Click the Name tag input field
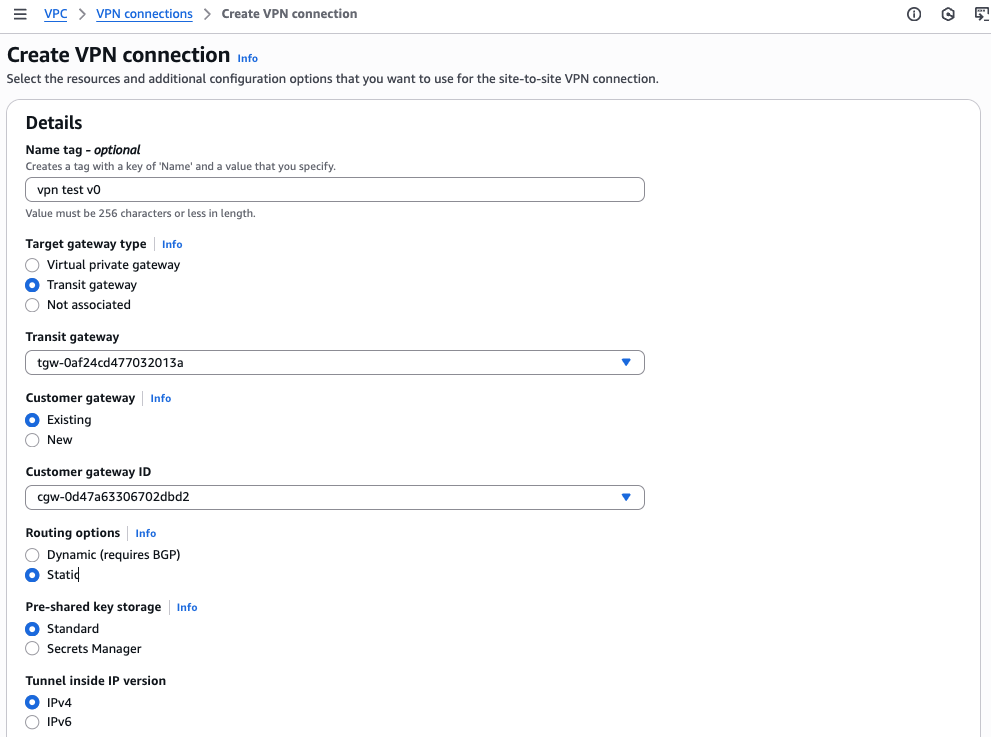 [x=334, y=190]
